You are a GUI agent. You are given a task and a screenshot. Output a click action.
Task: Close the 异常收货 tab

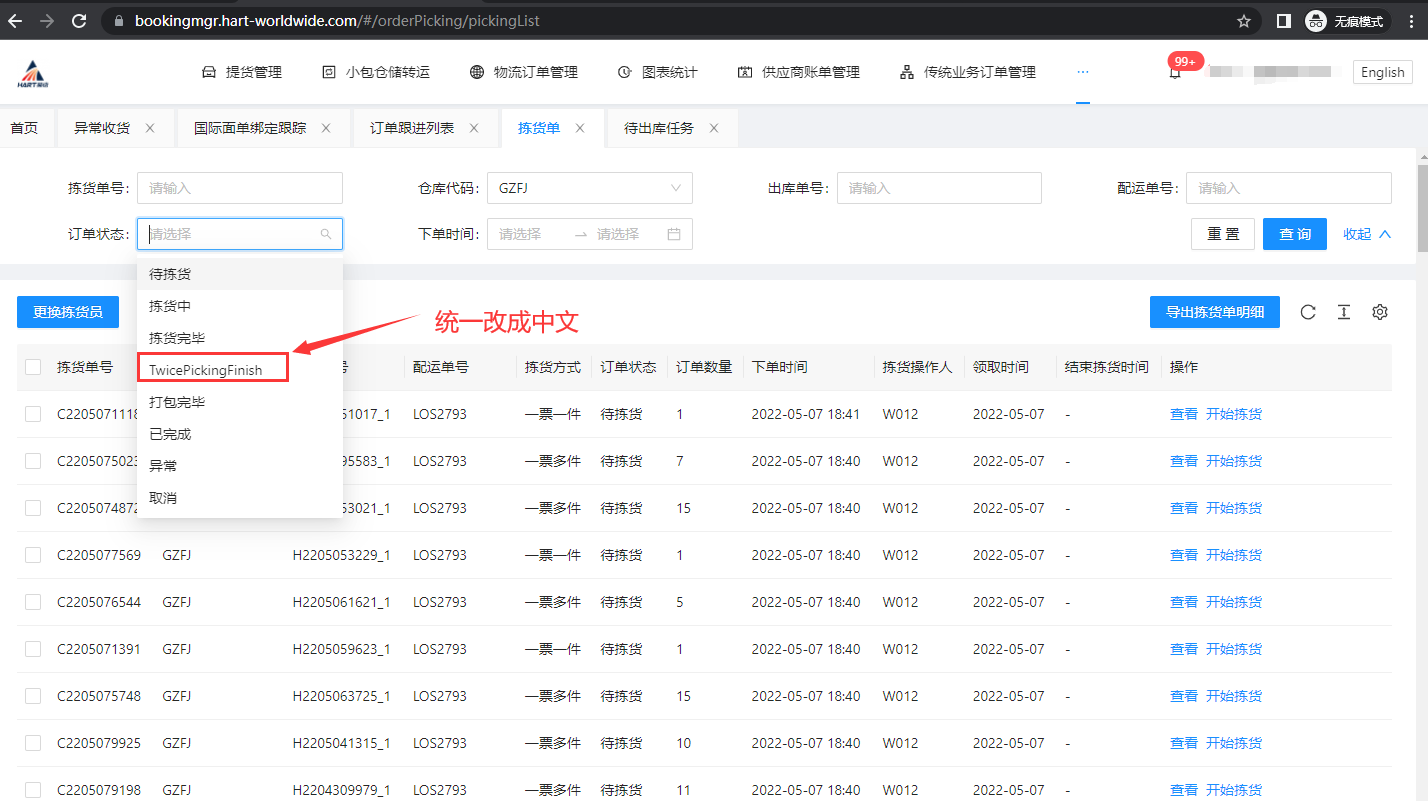pyautogui.click(x=150, y=128)
